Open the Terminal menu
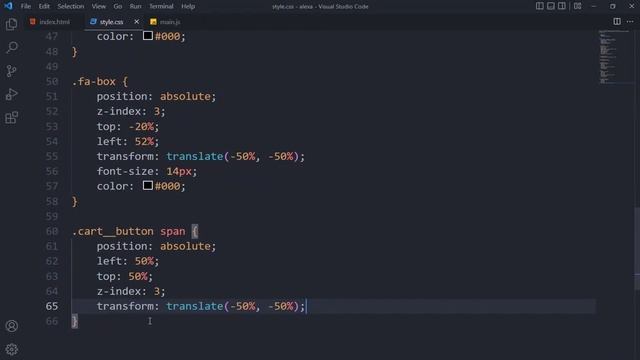This screenshot has height=360, width=640. (161, 6)
